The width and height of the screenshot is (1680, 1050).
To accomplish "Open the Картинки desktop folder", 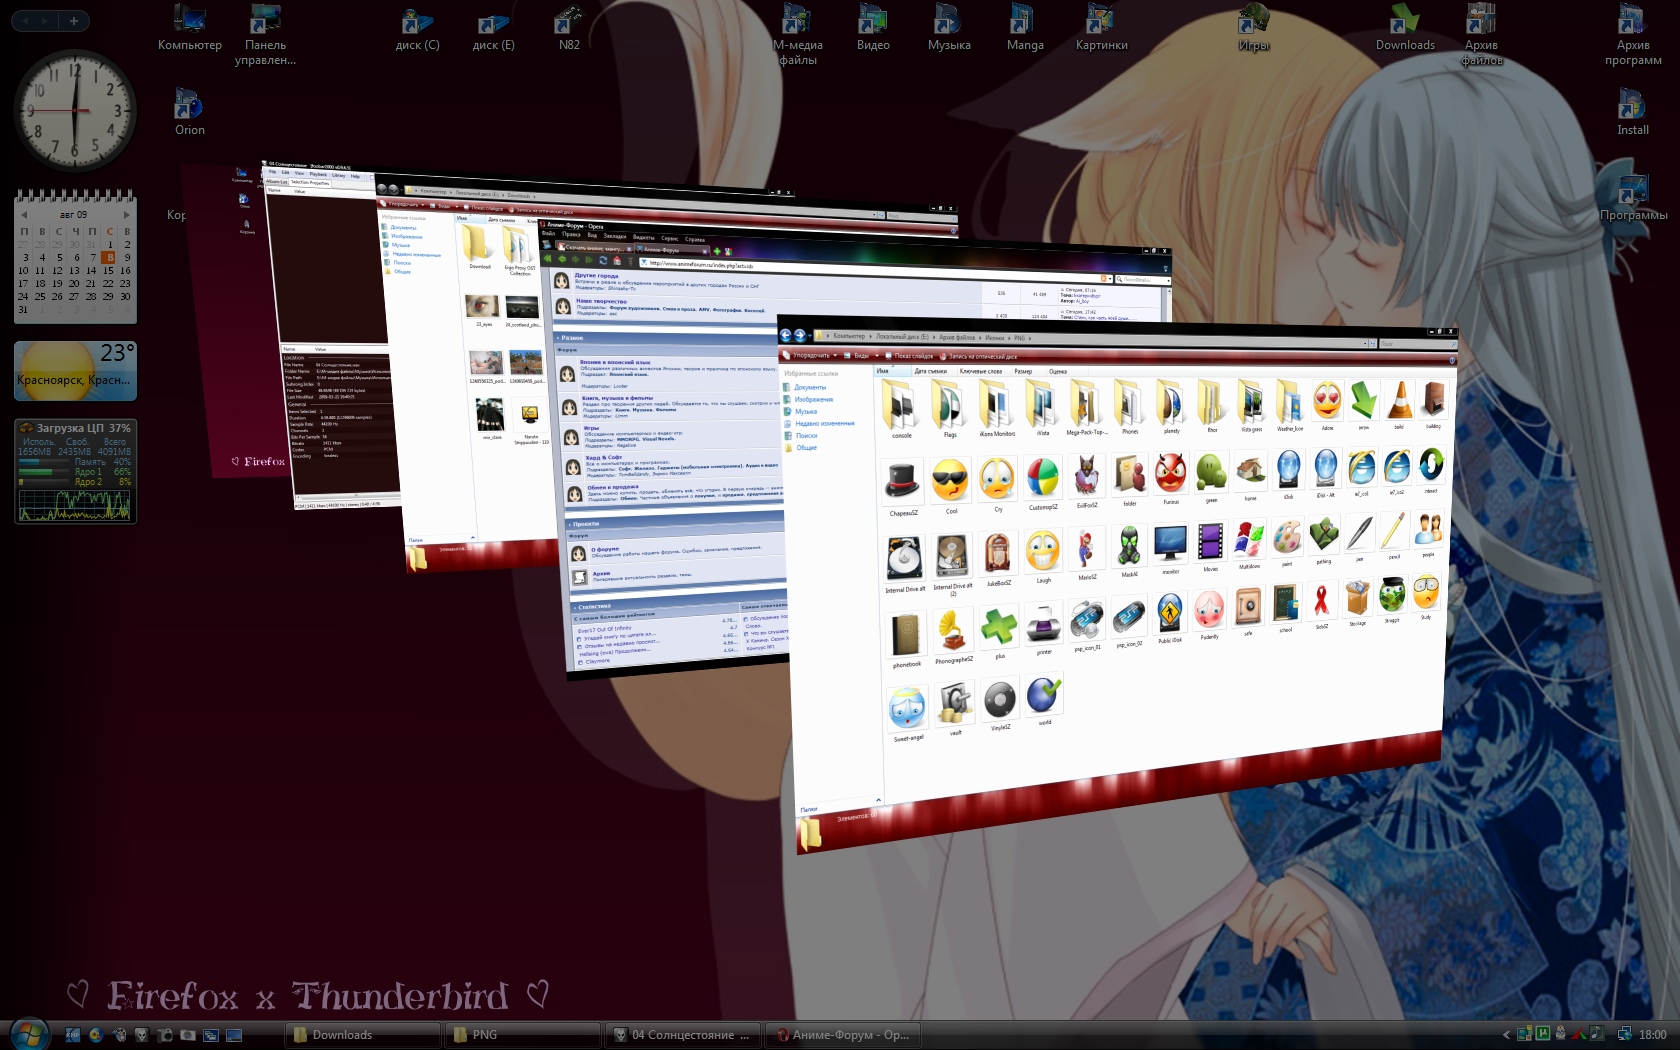I will coord(1101,28).
